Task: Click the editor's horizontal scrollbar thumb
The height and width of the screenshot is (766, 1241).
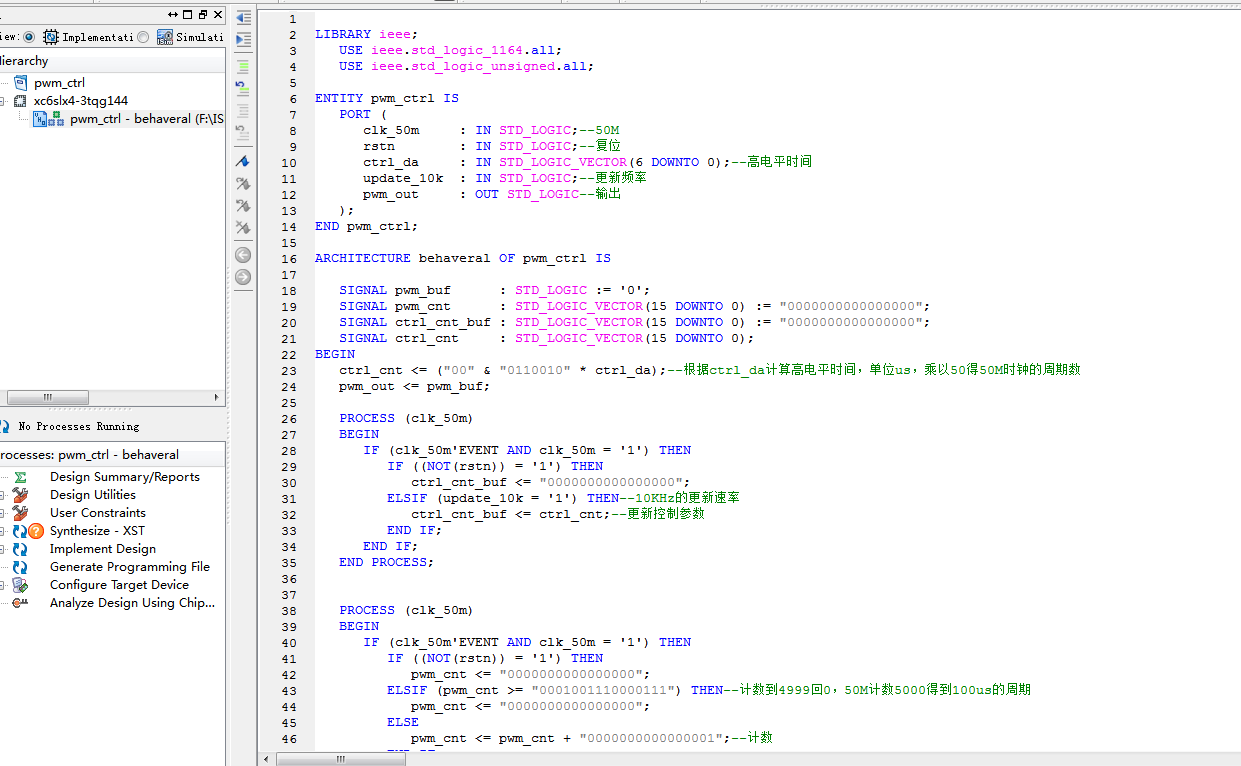Action: click(341, 759)
